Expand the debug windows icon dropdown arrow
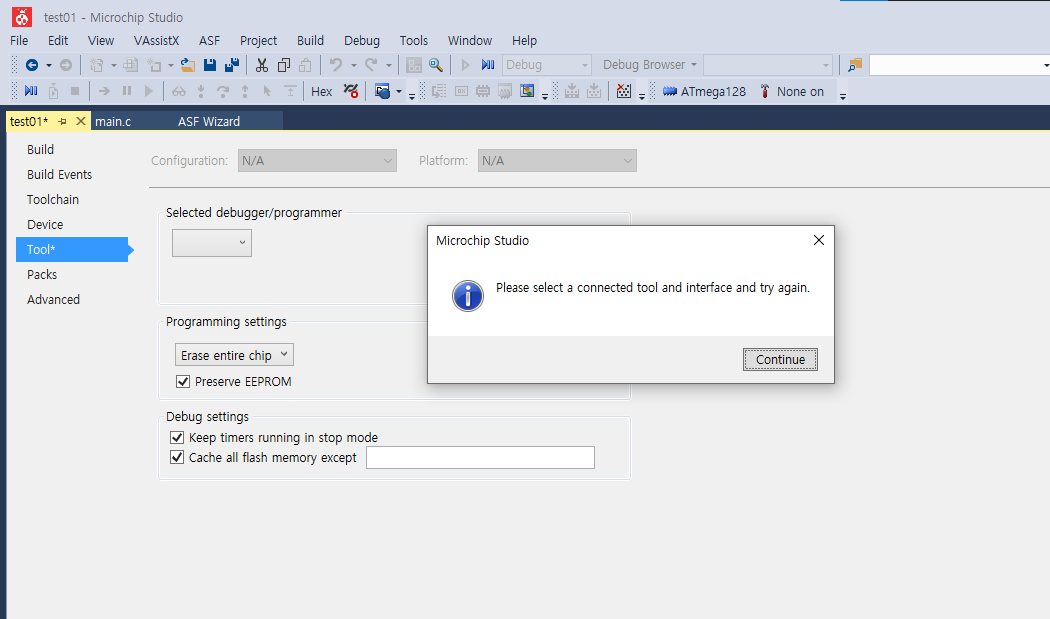This screenshot has height=619, width=1050. pyautogui.click(x=399, y=91)
